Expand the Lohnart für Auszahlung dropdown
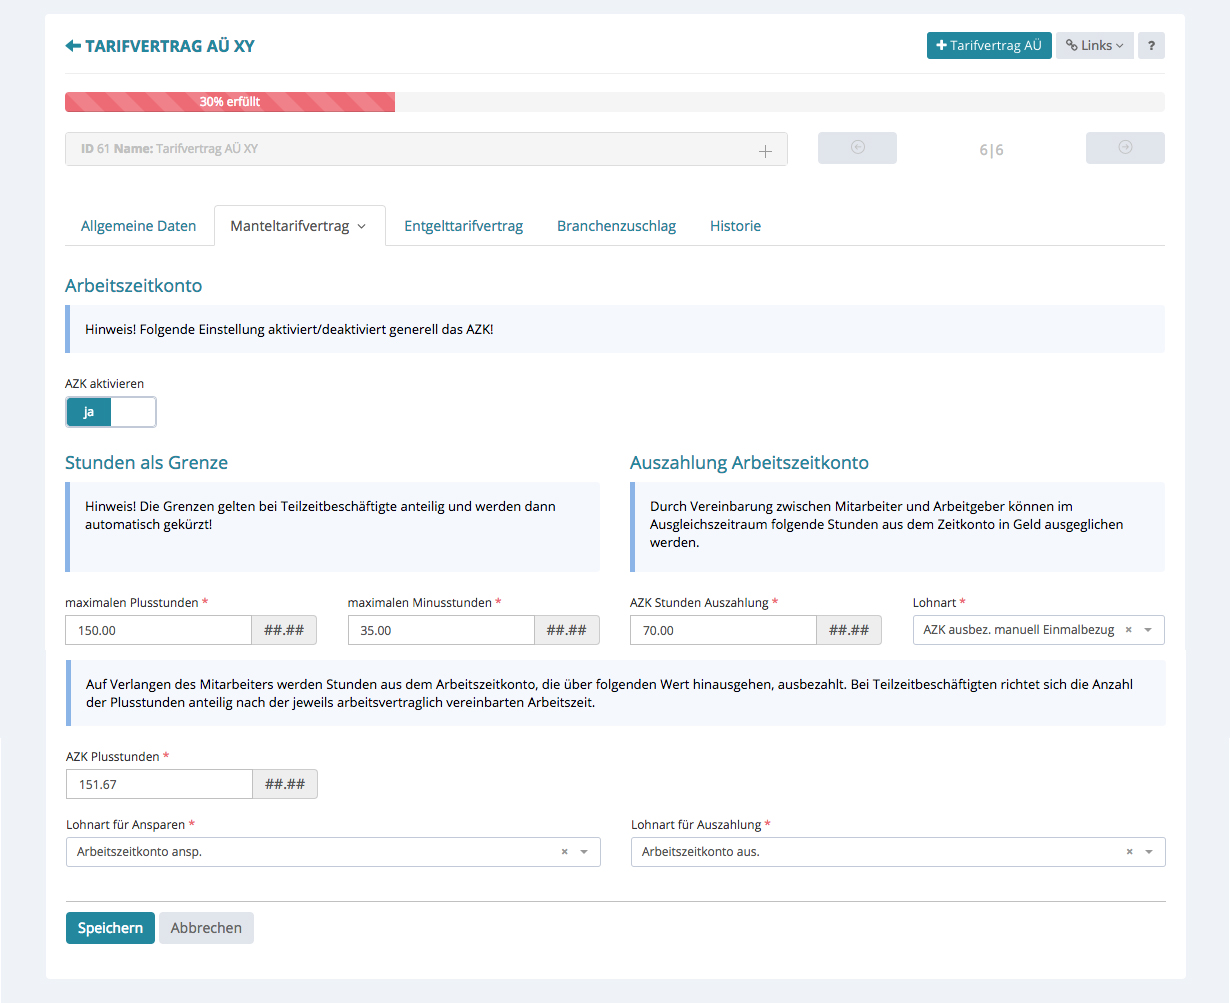The image size is (1230, 1003). point(1149,852)
